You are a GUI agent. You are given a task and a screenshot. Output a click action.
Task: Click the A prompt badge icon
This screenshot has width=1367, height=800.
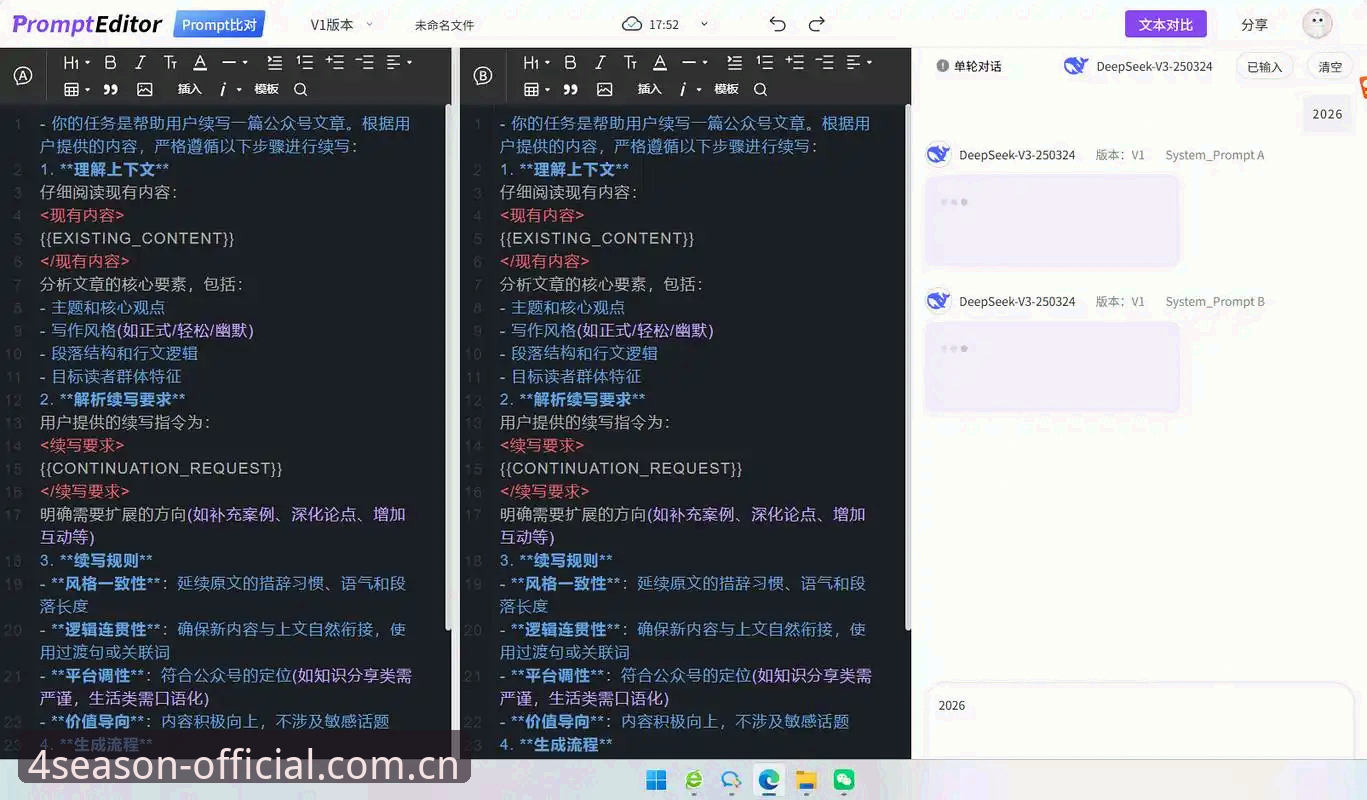[23, 76]
